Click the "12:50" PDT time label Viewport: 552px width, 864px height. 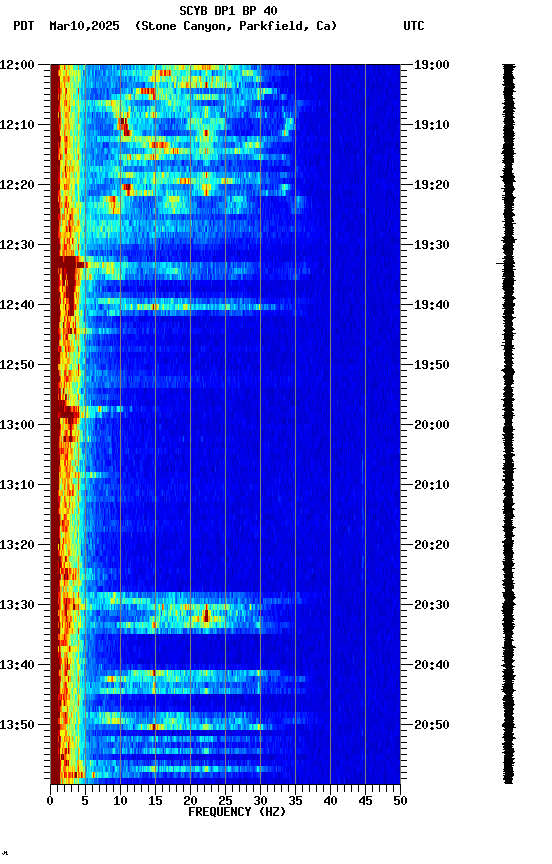[x=17, y=365]
